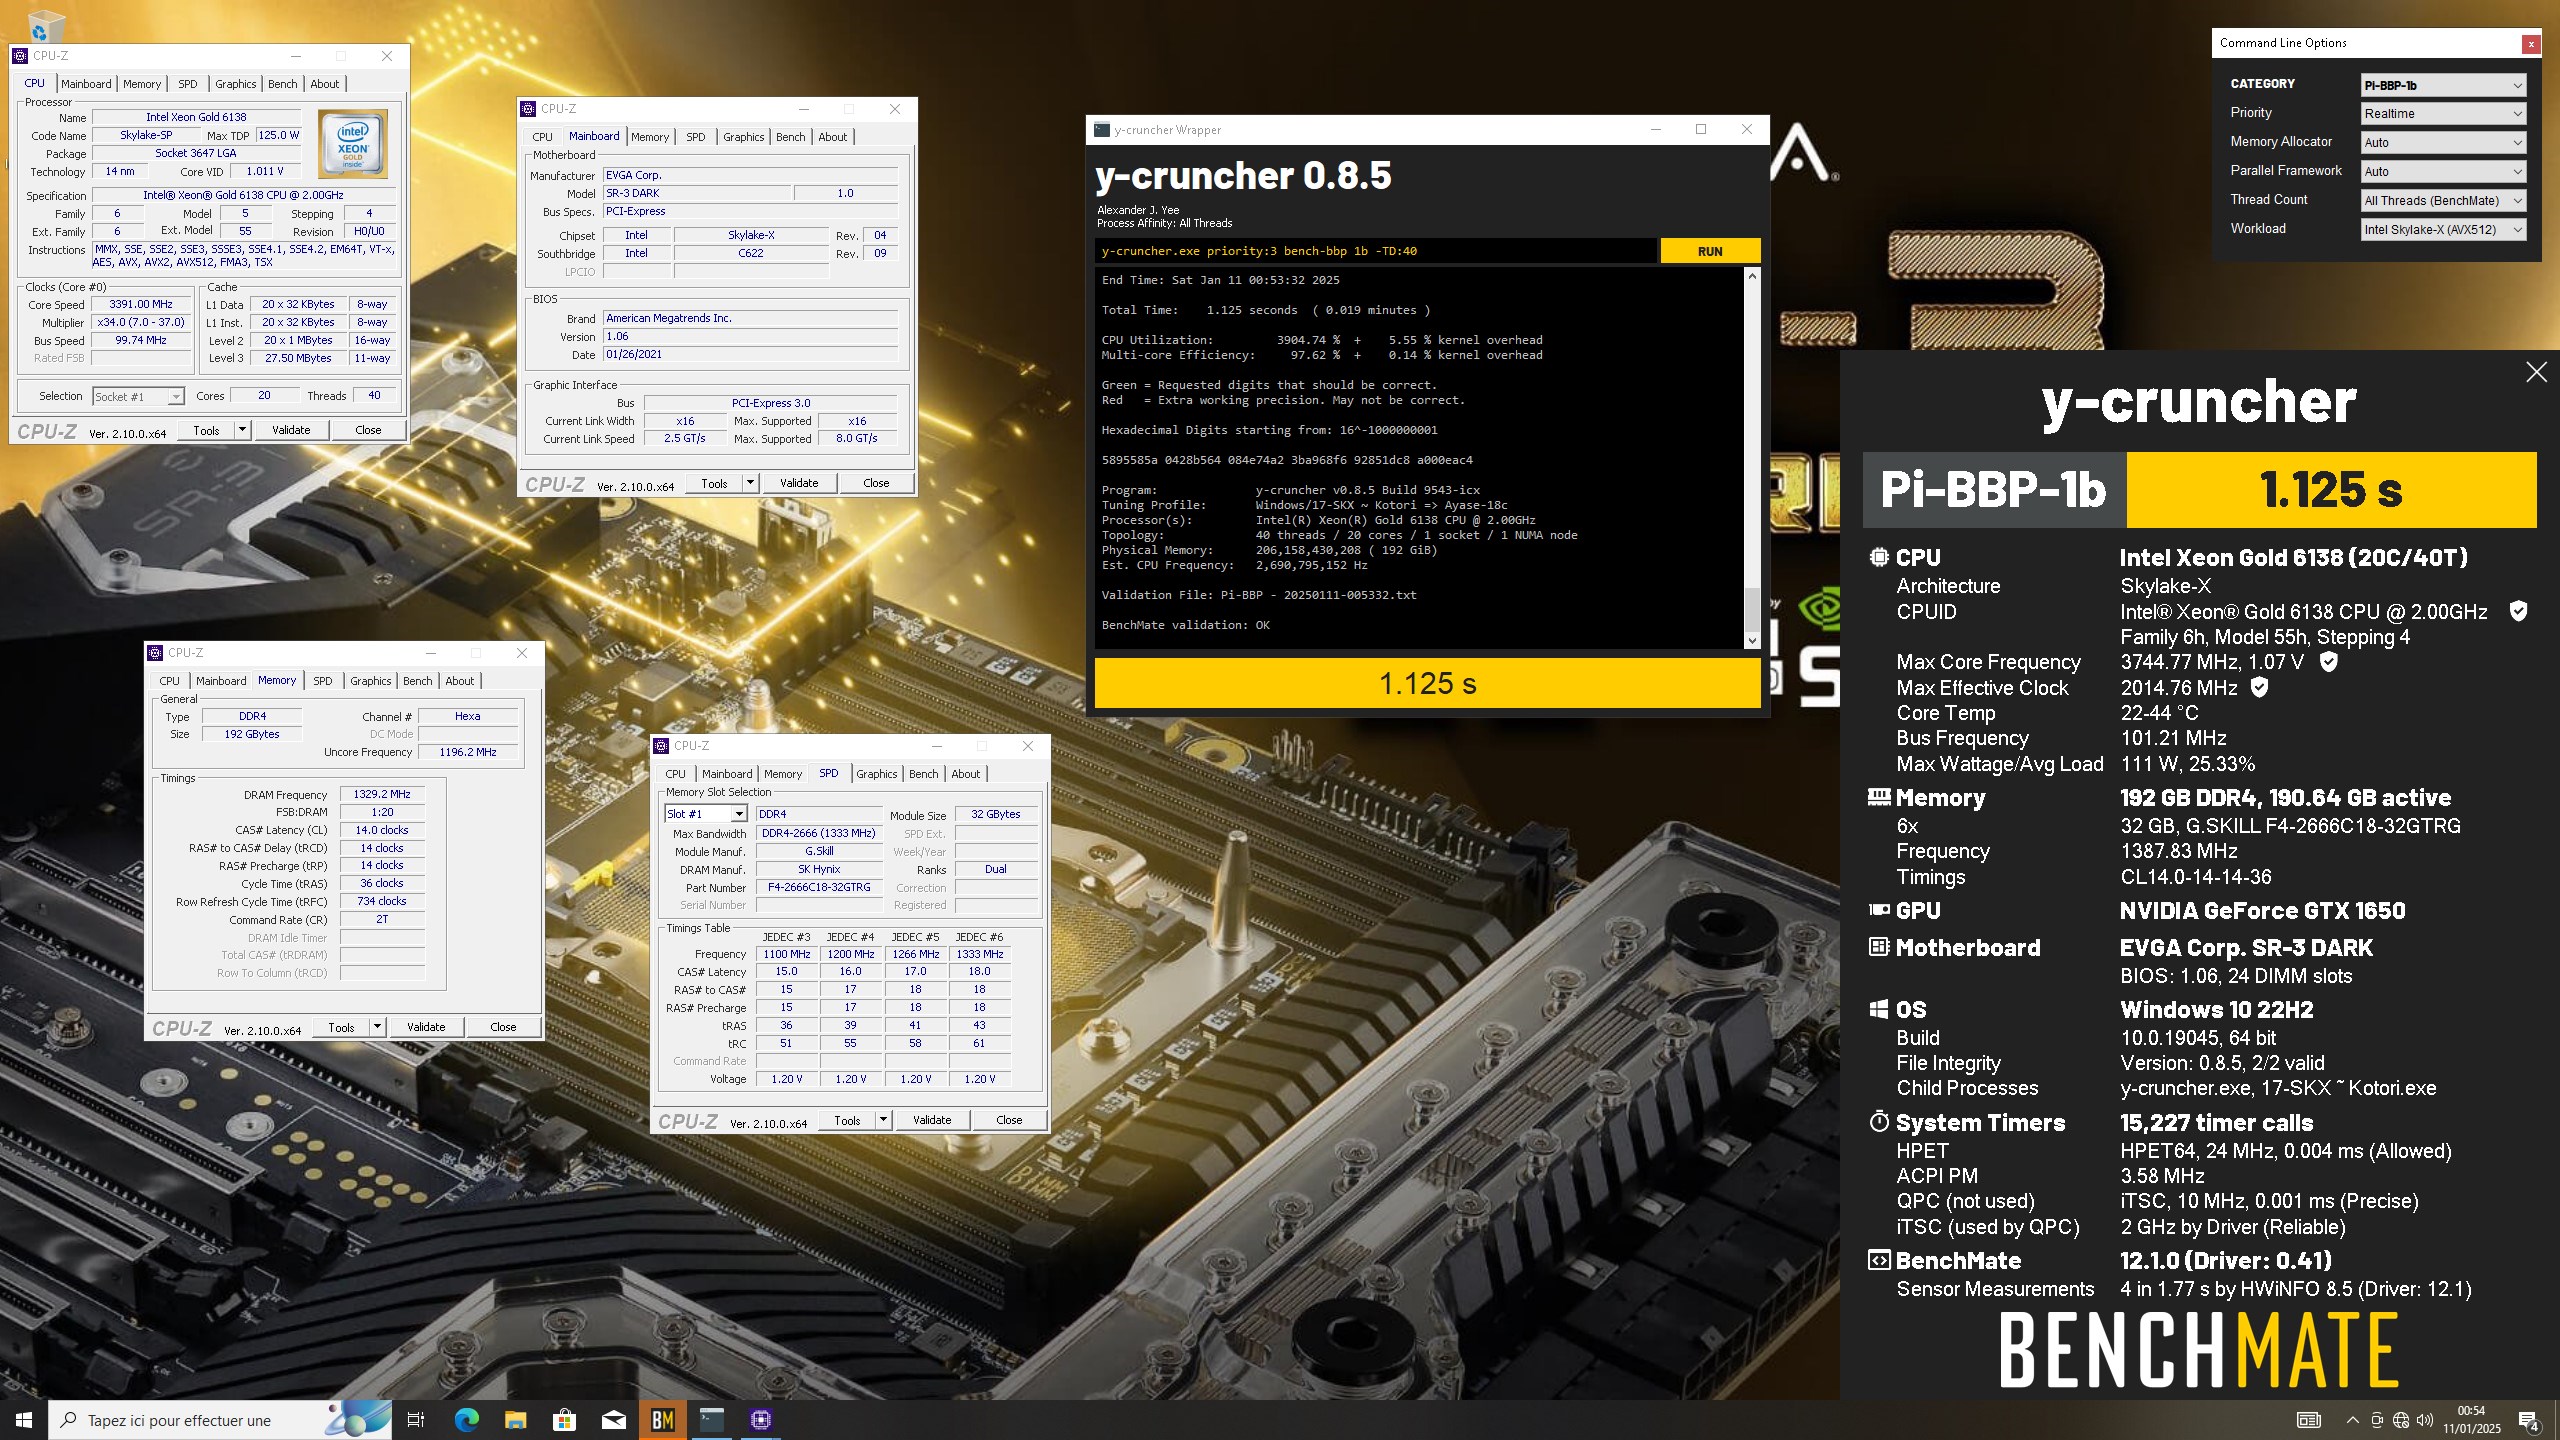Open the CPU-Z chip icon in the taskbar
This screenshot has height=1440, width=2560.
click(761, 1419)
